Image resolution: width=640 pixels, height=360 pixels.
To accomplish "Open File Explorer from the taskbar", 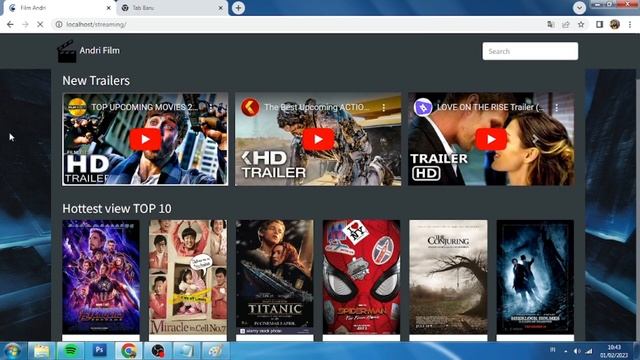I will click(41, 351).
